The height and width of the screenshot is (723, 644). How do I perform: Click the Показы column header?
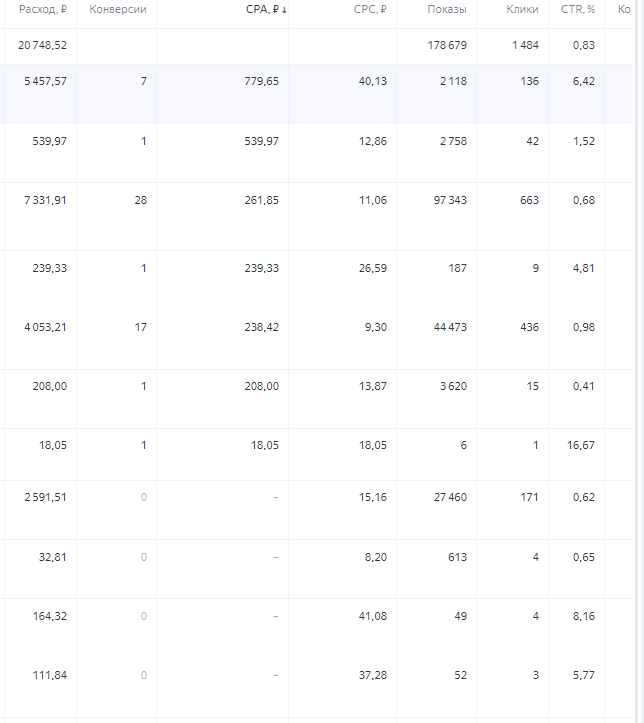click(x=446, y=10)
